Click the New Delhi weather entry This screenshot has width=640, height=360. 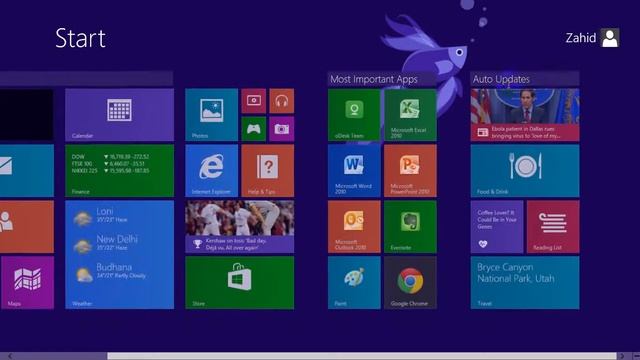pos(107,243)
